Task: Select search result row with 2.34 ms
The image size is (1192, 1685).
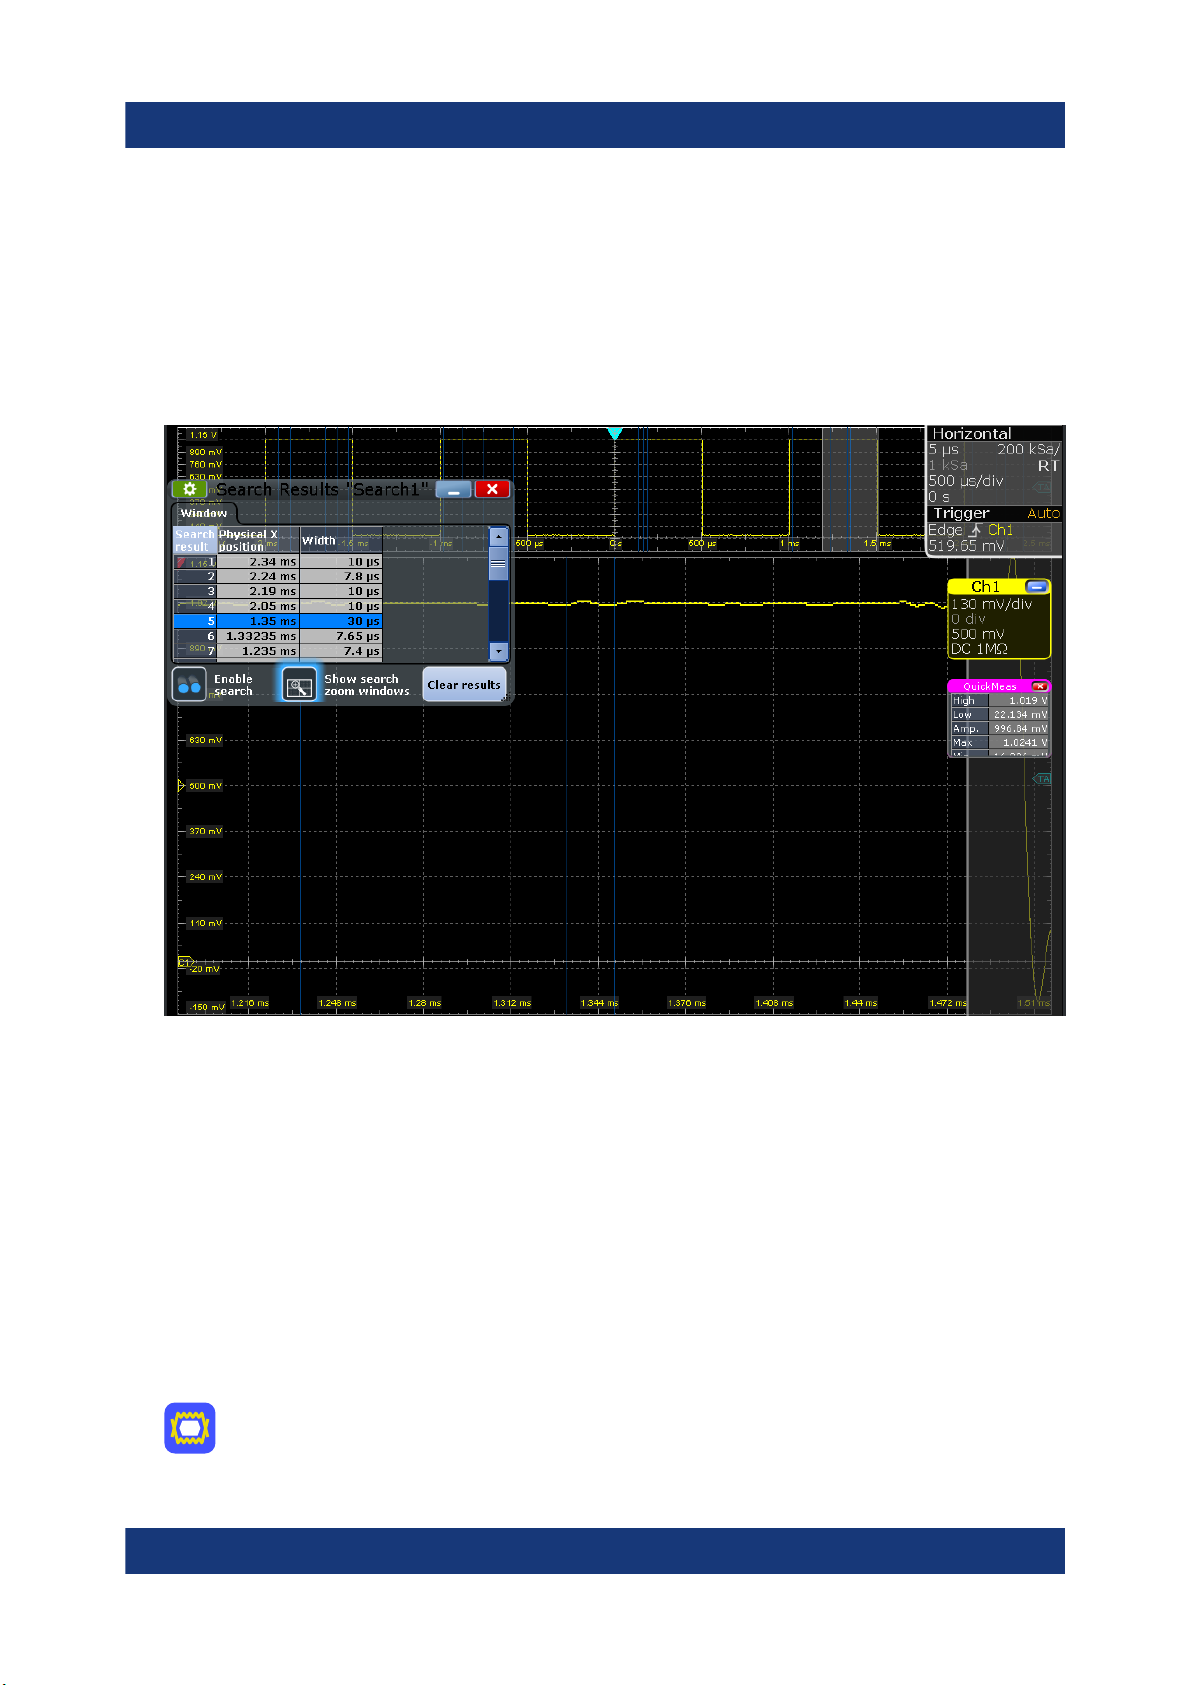Action: tap(278, 562)
